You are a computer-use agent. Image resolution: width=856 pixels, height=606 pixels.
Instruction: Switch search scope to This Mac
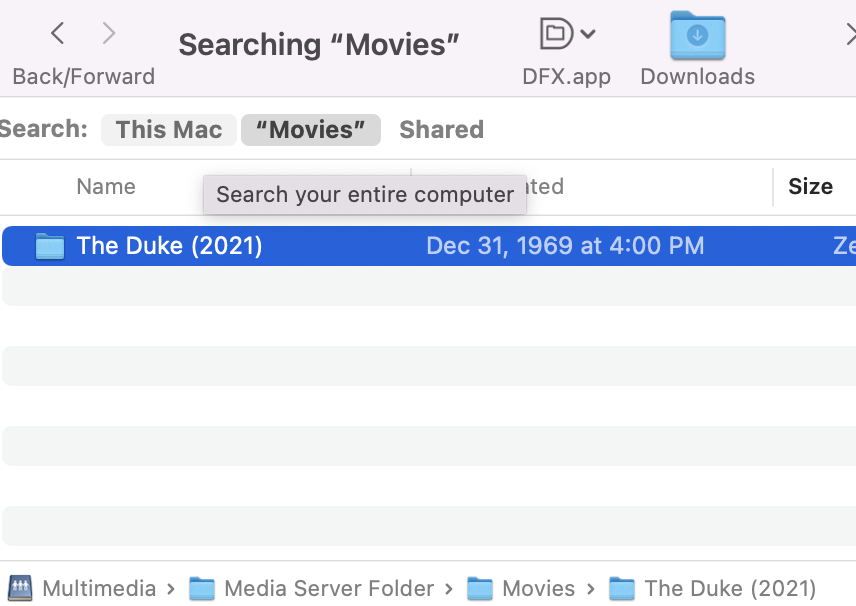pos(169,130)
